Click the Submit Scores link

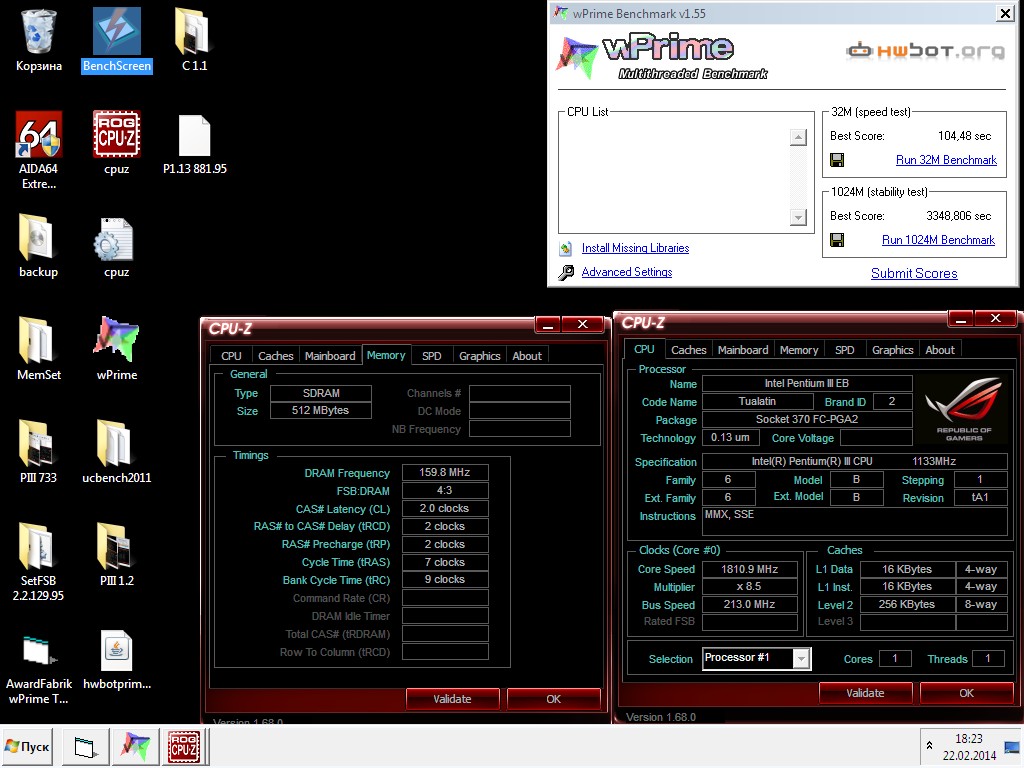[x=914, y=274]
